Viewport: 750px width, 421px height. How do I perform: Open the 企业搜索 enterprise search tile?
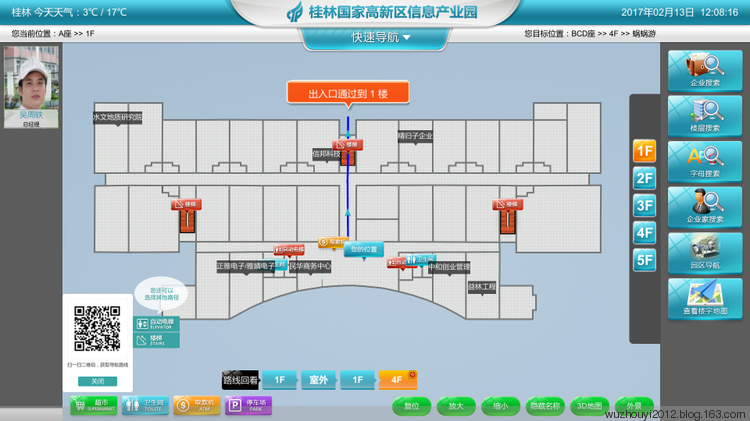tap(705, 70)
